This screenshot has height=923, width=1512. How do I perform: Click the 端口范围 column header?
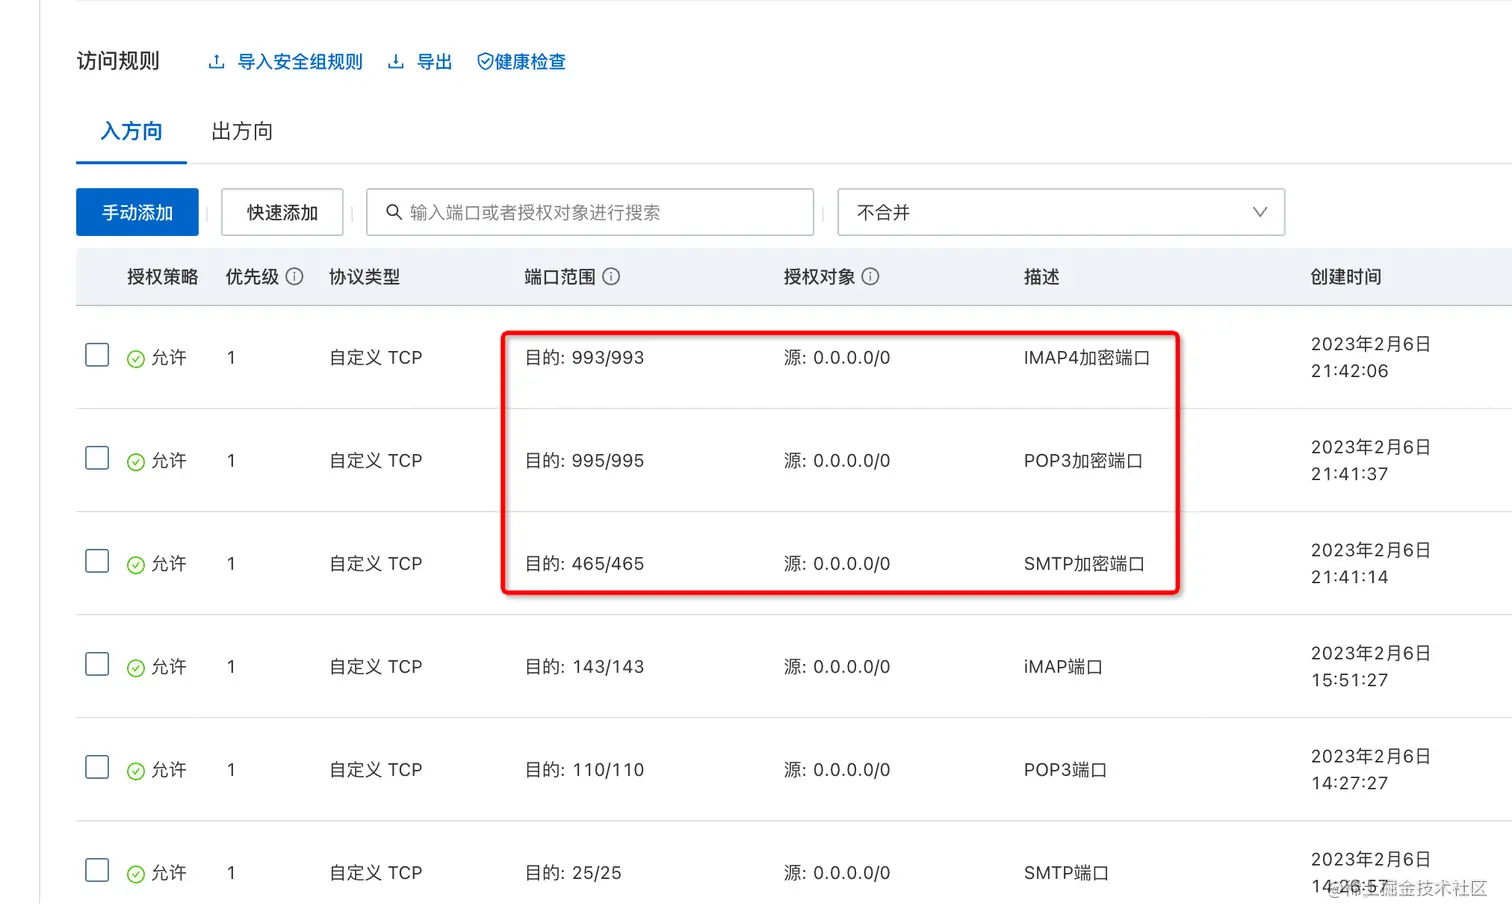click(560, 277)
